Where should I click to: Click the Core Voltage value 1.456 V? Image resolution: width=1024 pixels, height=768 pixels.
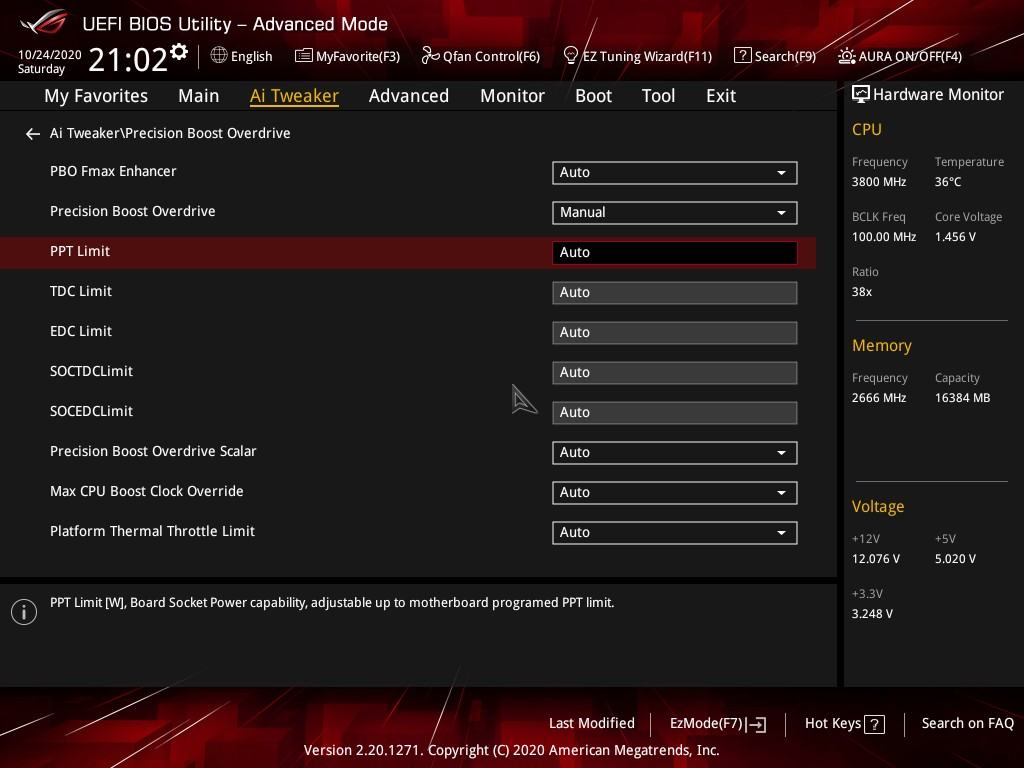click(x=955, y=237)
